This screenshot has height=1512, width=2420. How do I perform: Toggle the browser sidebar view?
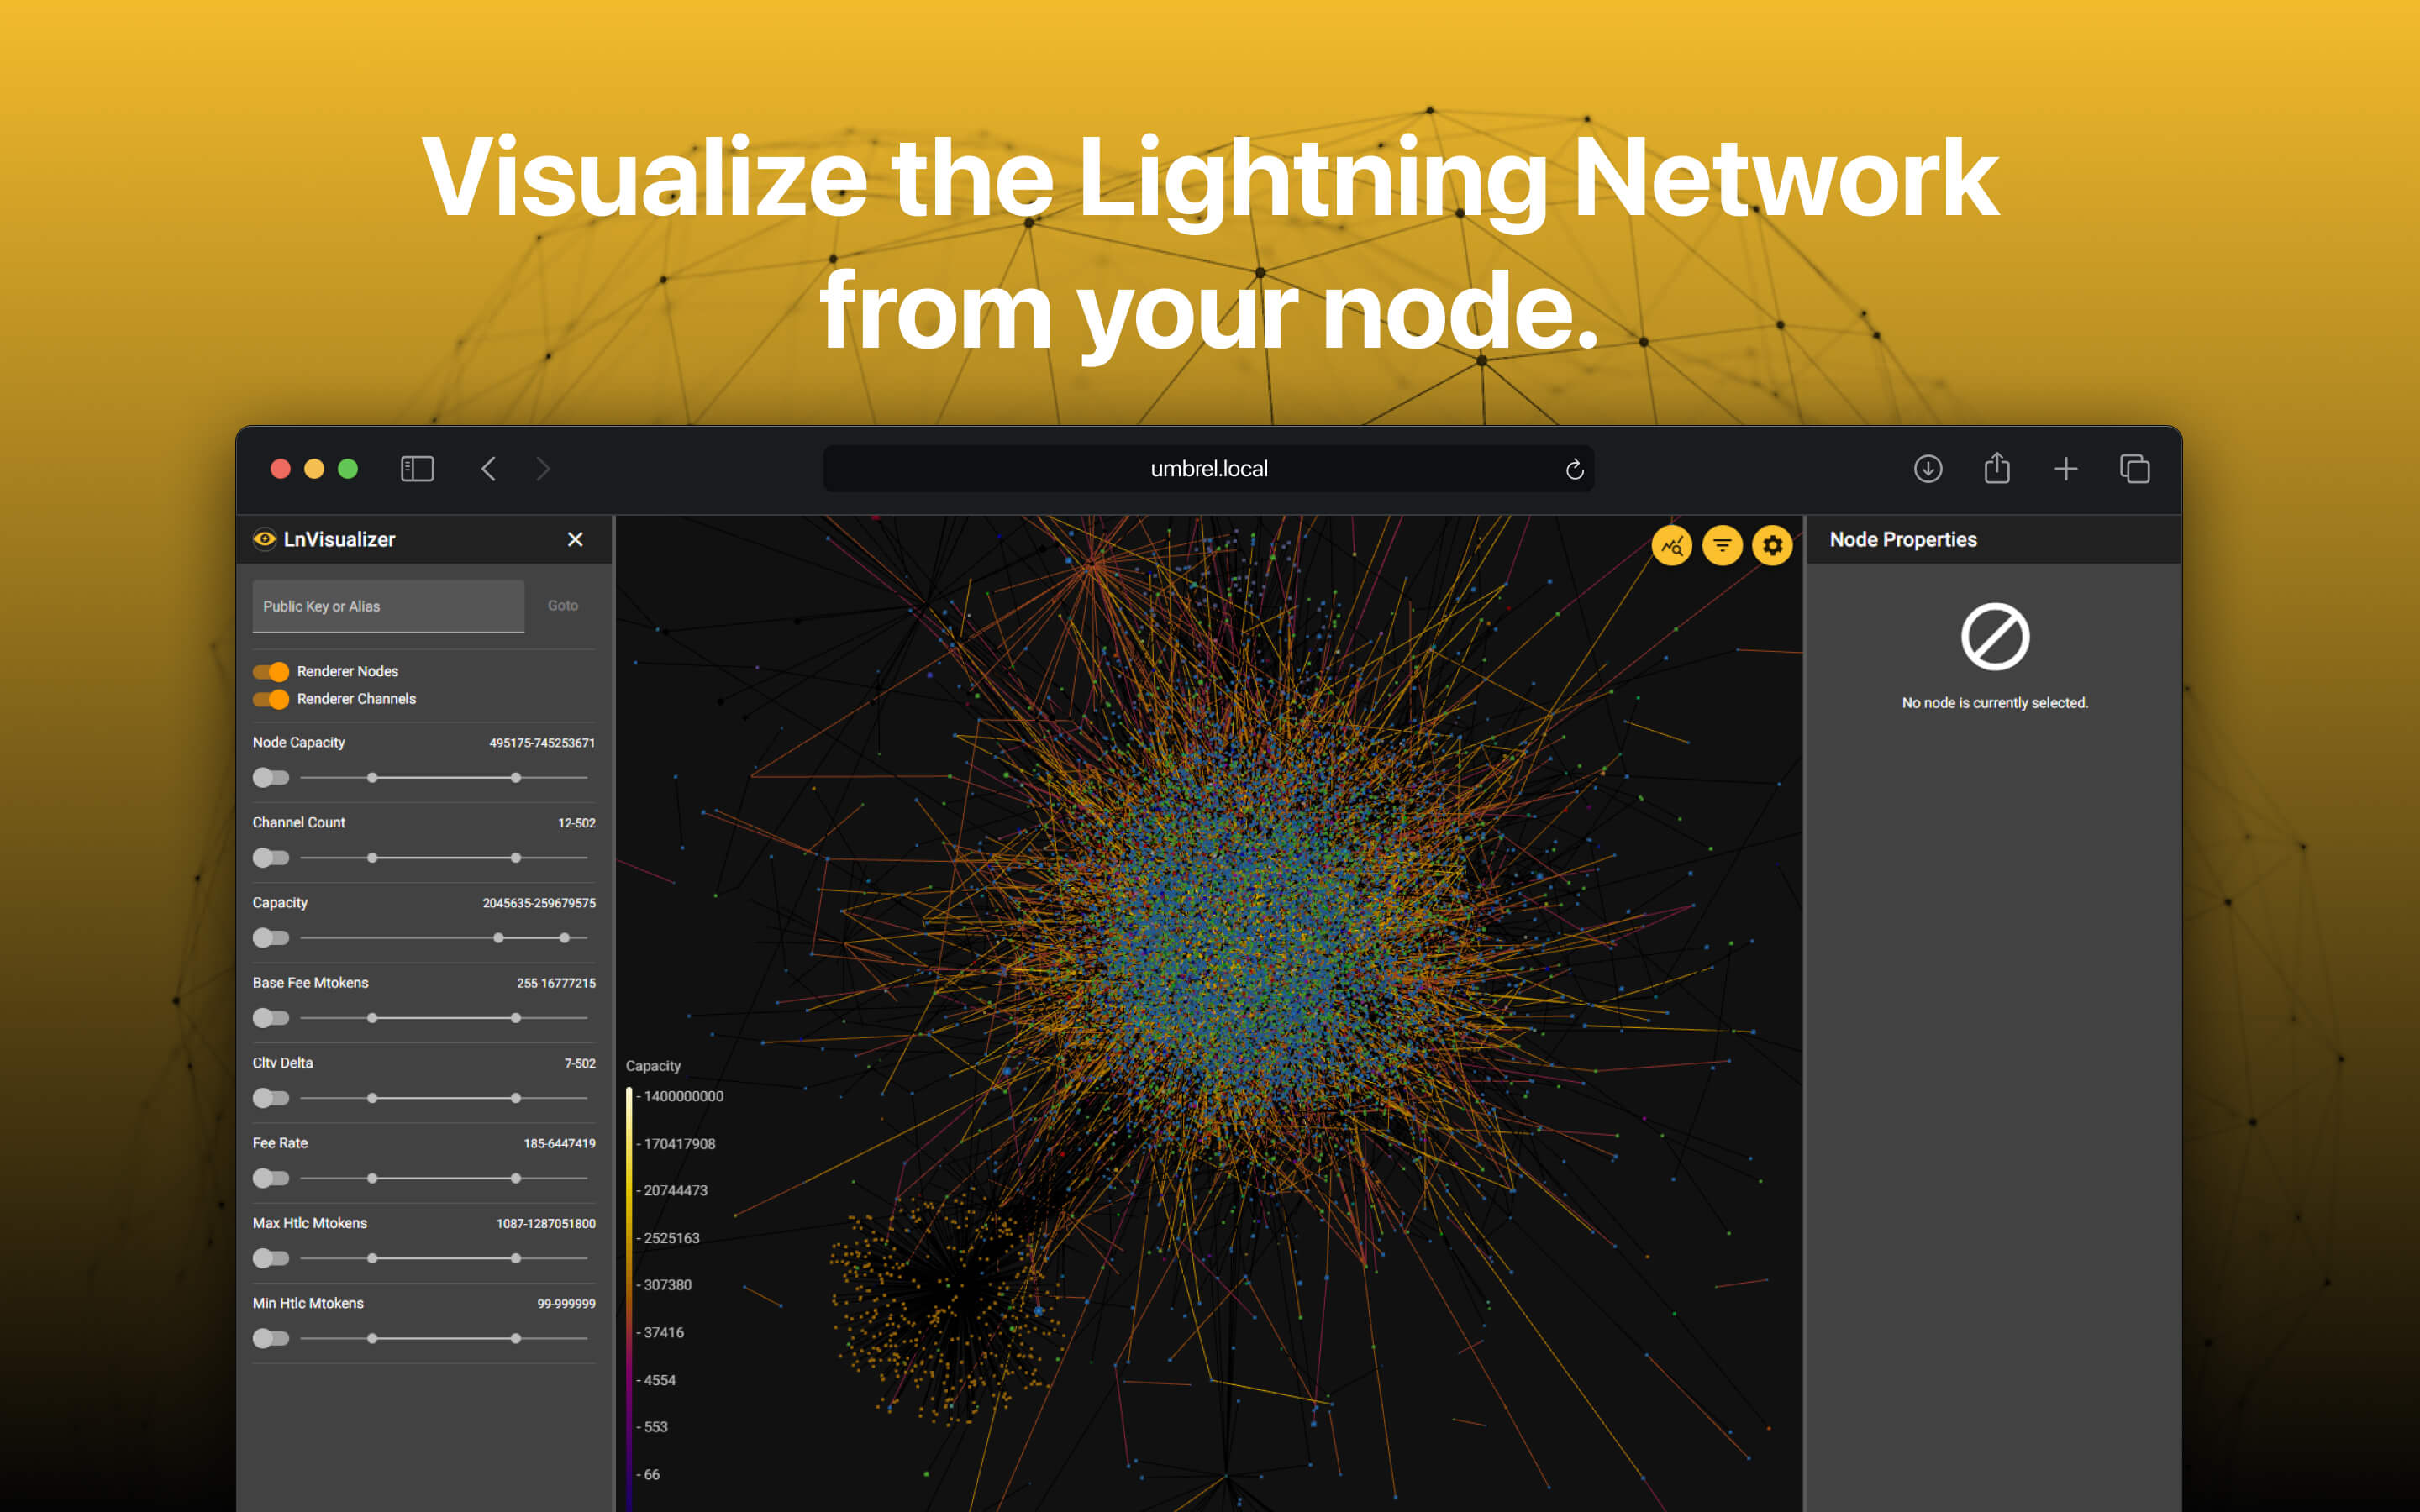pos(417,468)
